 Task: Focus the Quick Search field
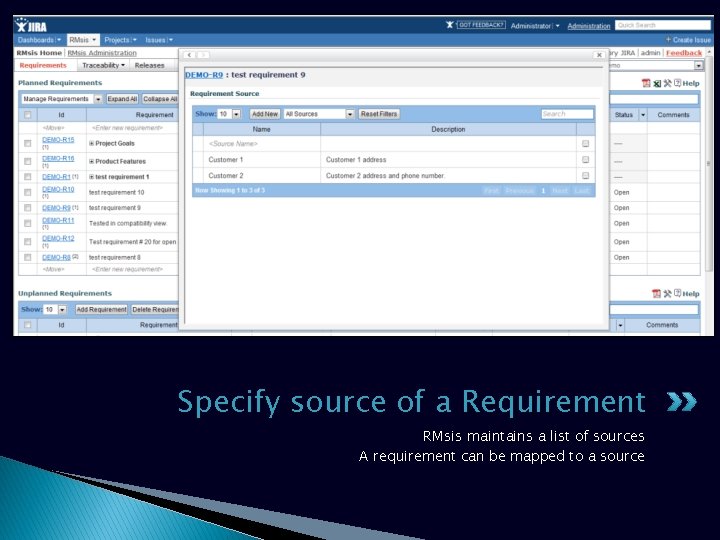pos(663,25)
